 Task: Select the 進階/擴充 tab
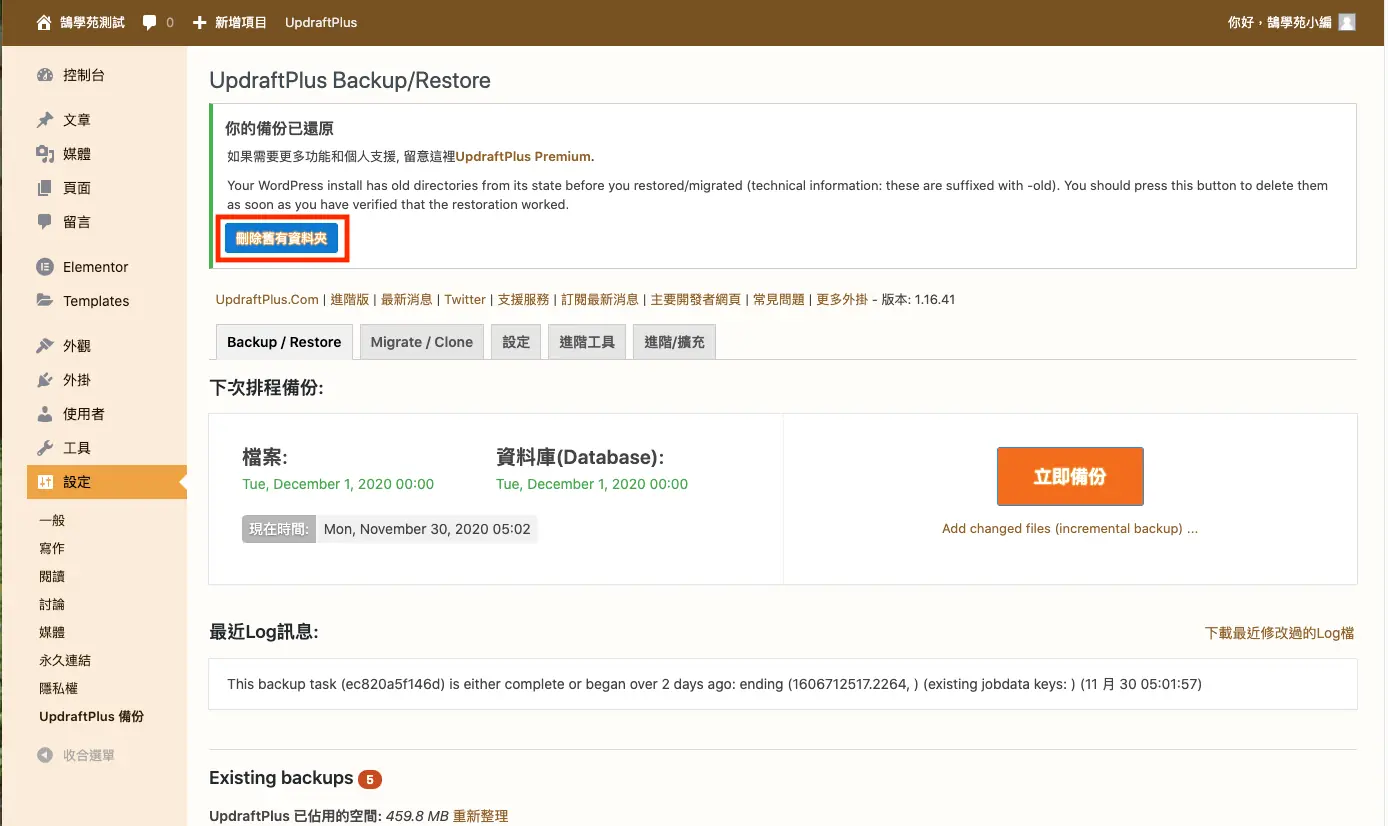pos(674,342)
